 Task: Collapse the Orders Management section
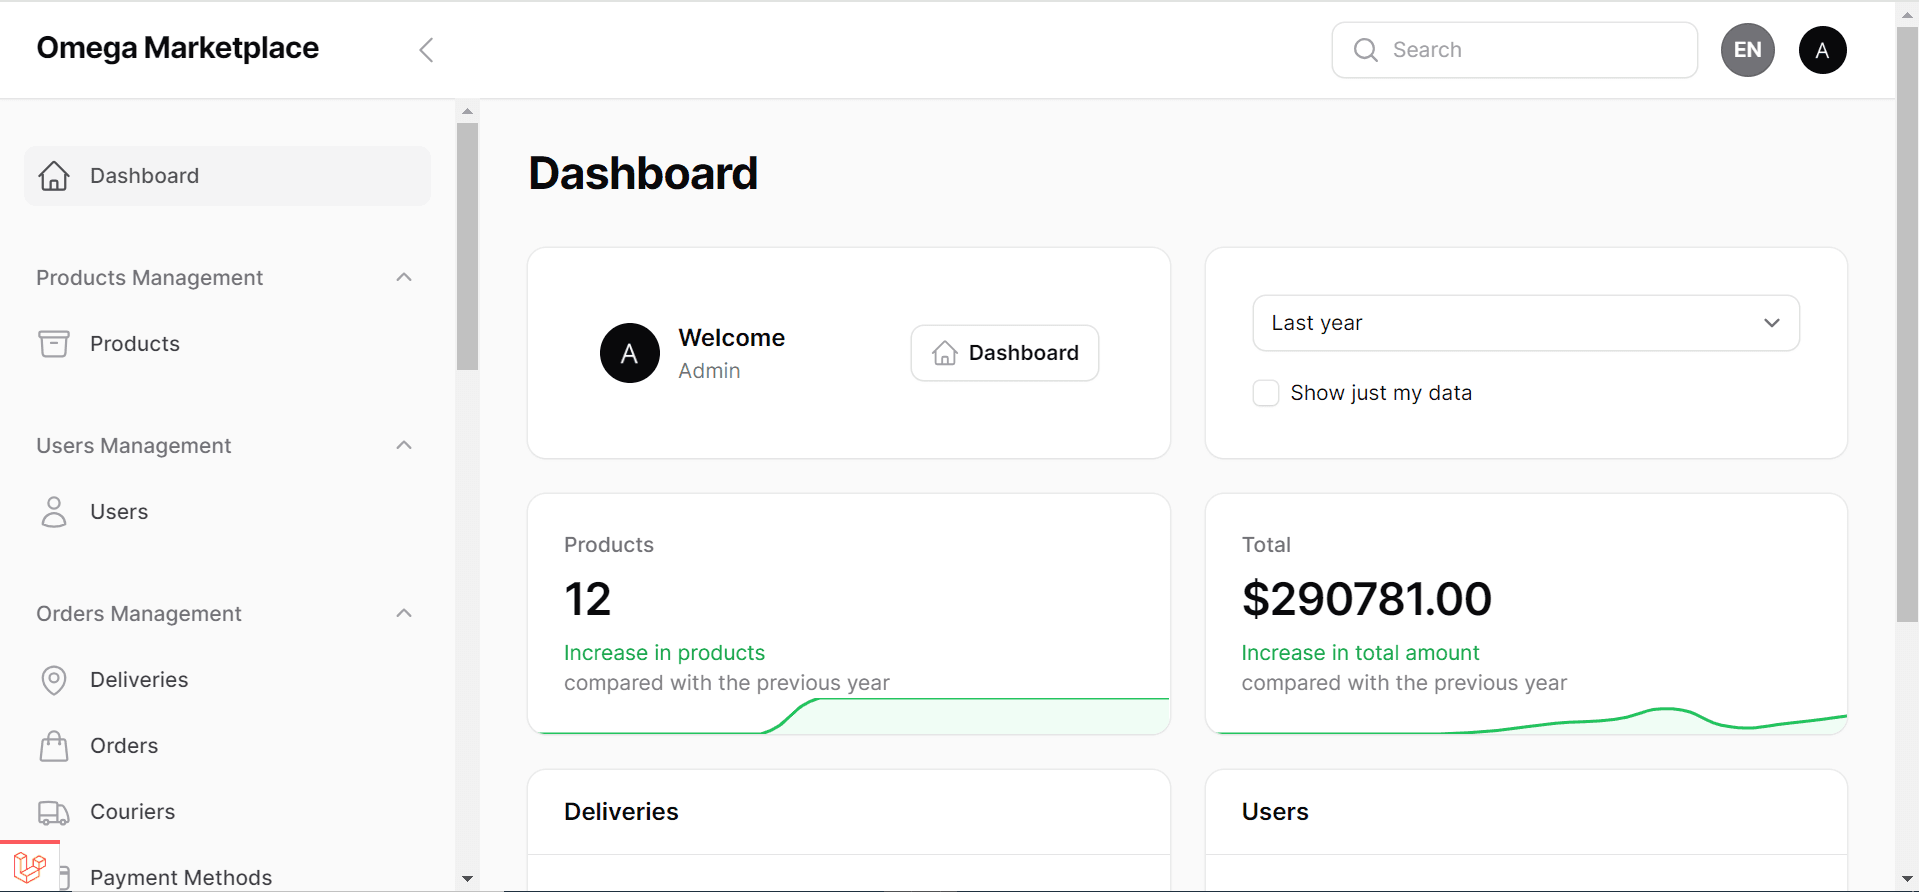[x=404, y=613]
